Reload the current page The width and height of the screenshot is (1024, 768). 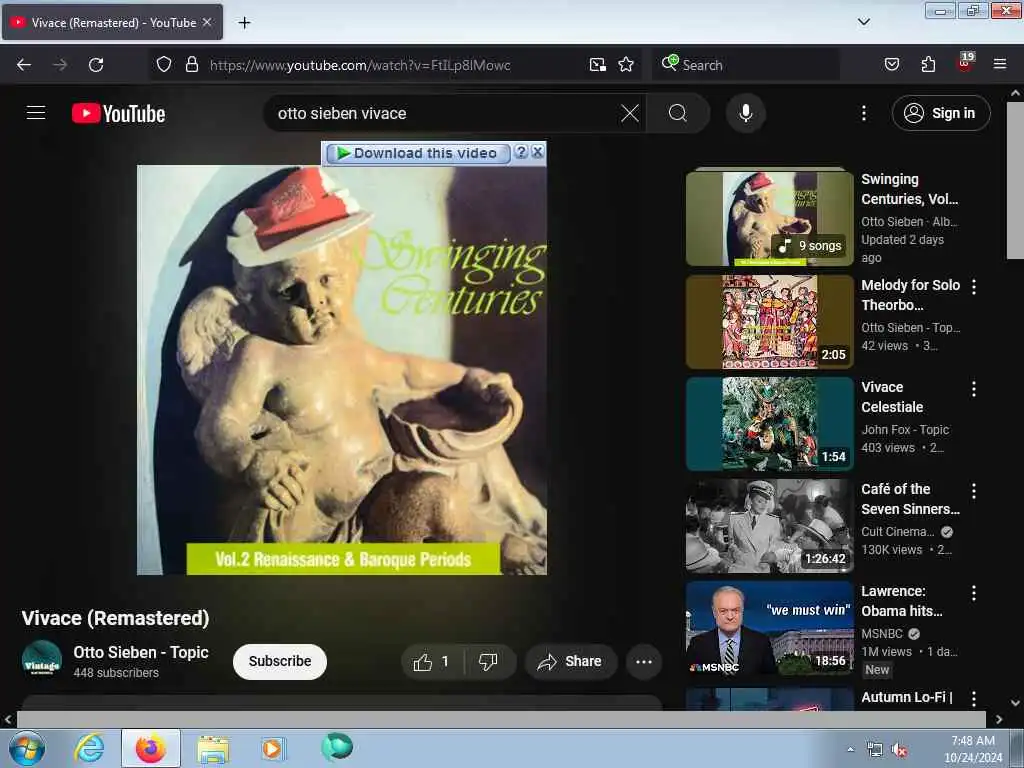tap(96, 65)
